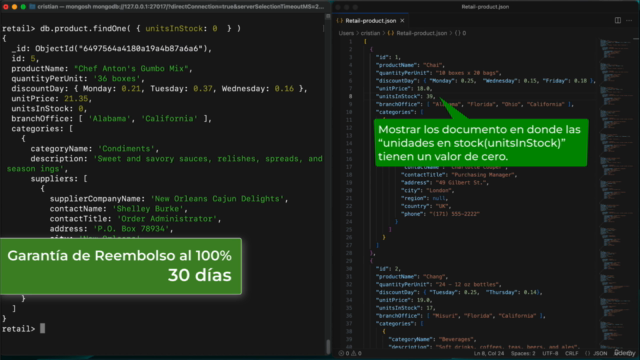The image size is (640, 360).
Task: Close the Retail-product.json editor tab
Action: pos(402,20)
